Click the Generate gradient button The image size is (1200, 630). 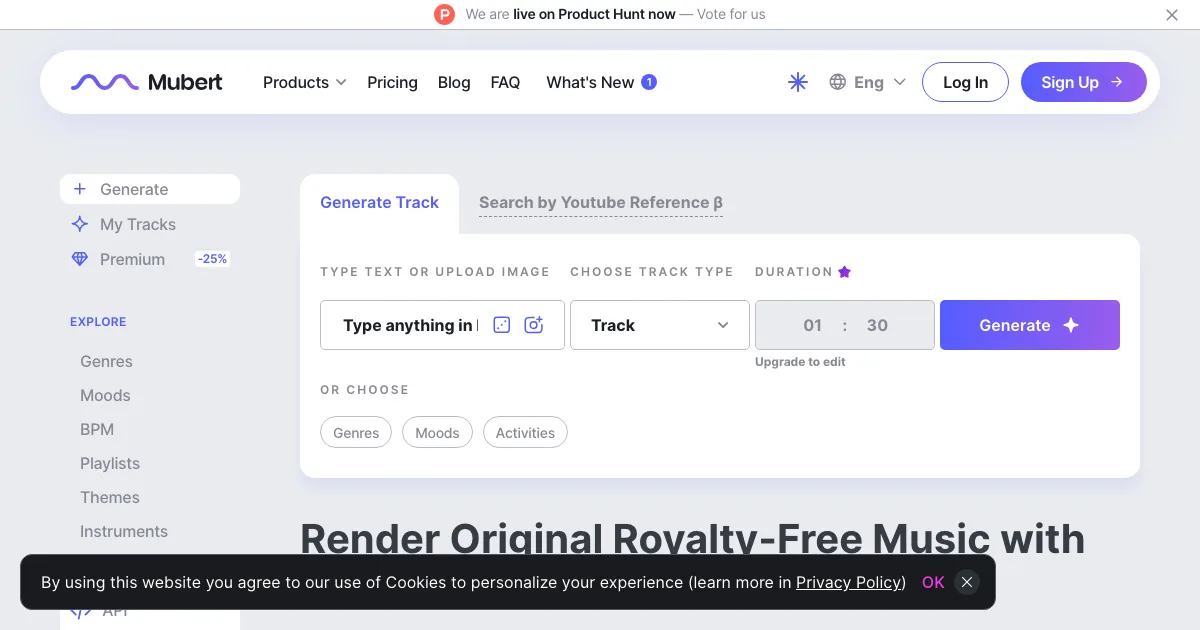1030,325
